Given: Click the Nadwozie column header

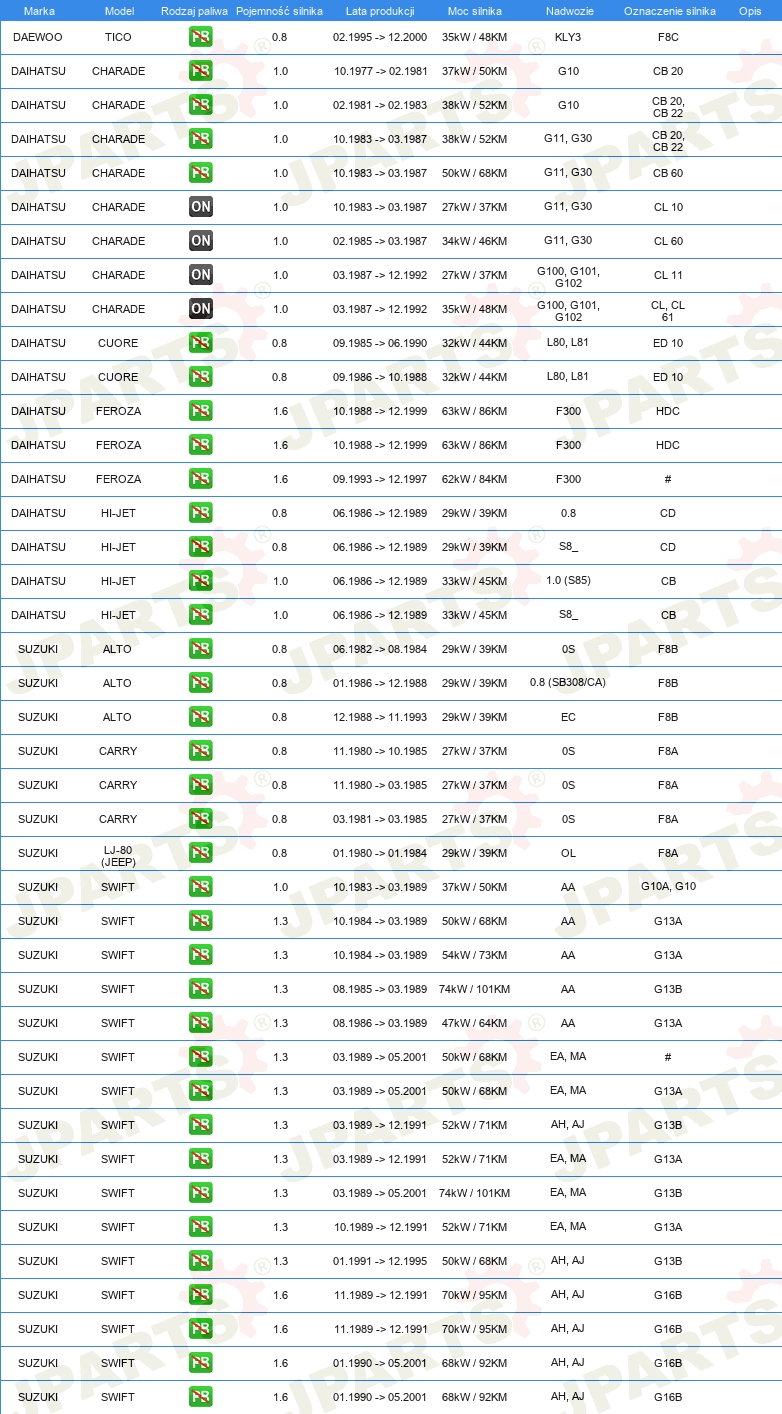Looking at the screenshot, I should pyautogui.click(x=568, y=11).
